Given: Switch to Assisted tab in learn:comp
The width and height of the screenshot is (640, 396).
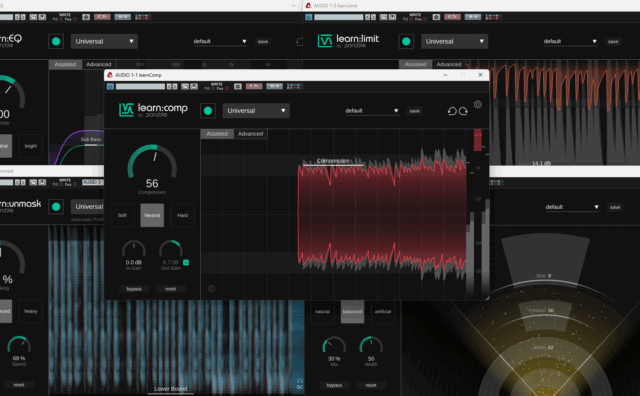Looking at the screenshot, I should click(x=217, y=133).
